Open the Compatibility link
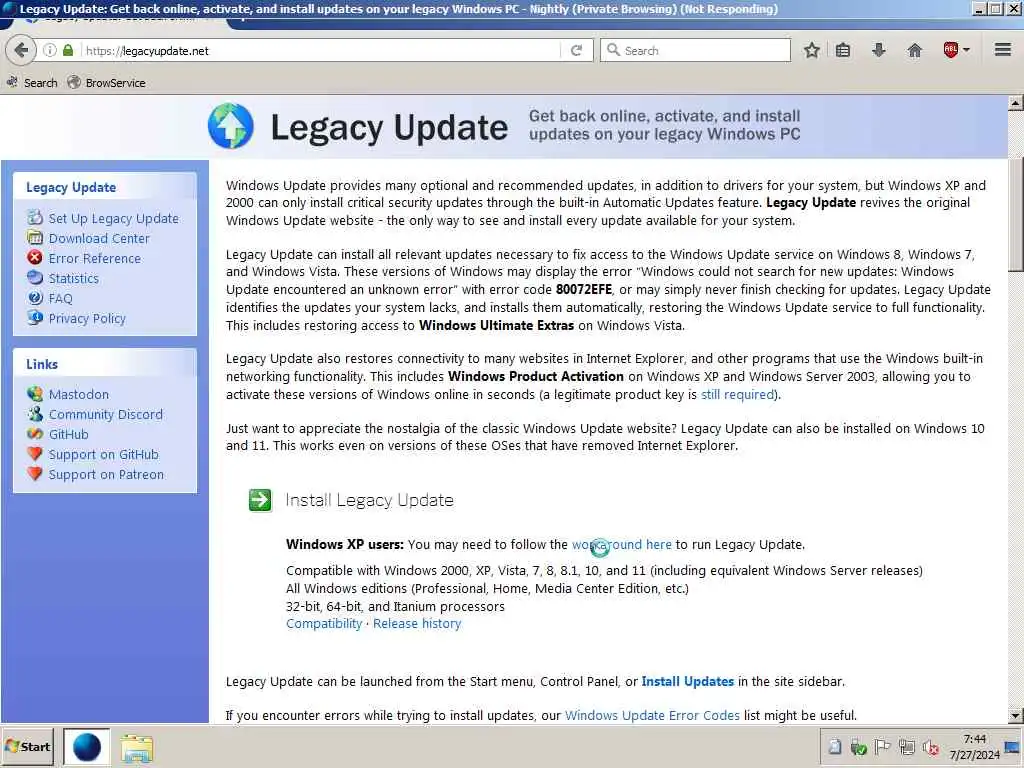1024x768 pixels. 324,624
